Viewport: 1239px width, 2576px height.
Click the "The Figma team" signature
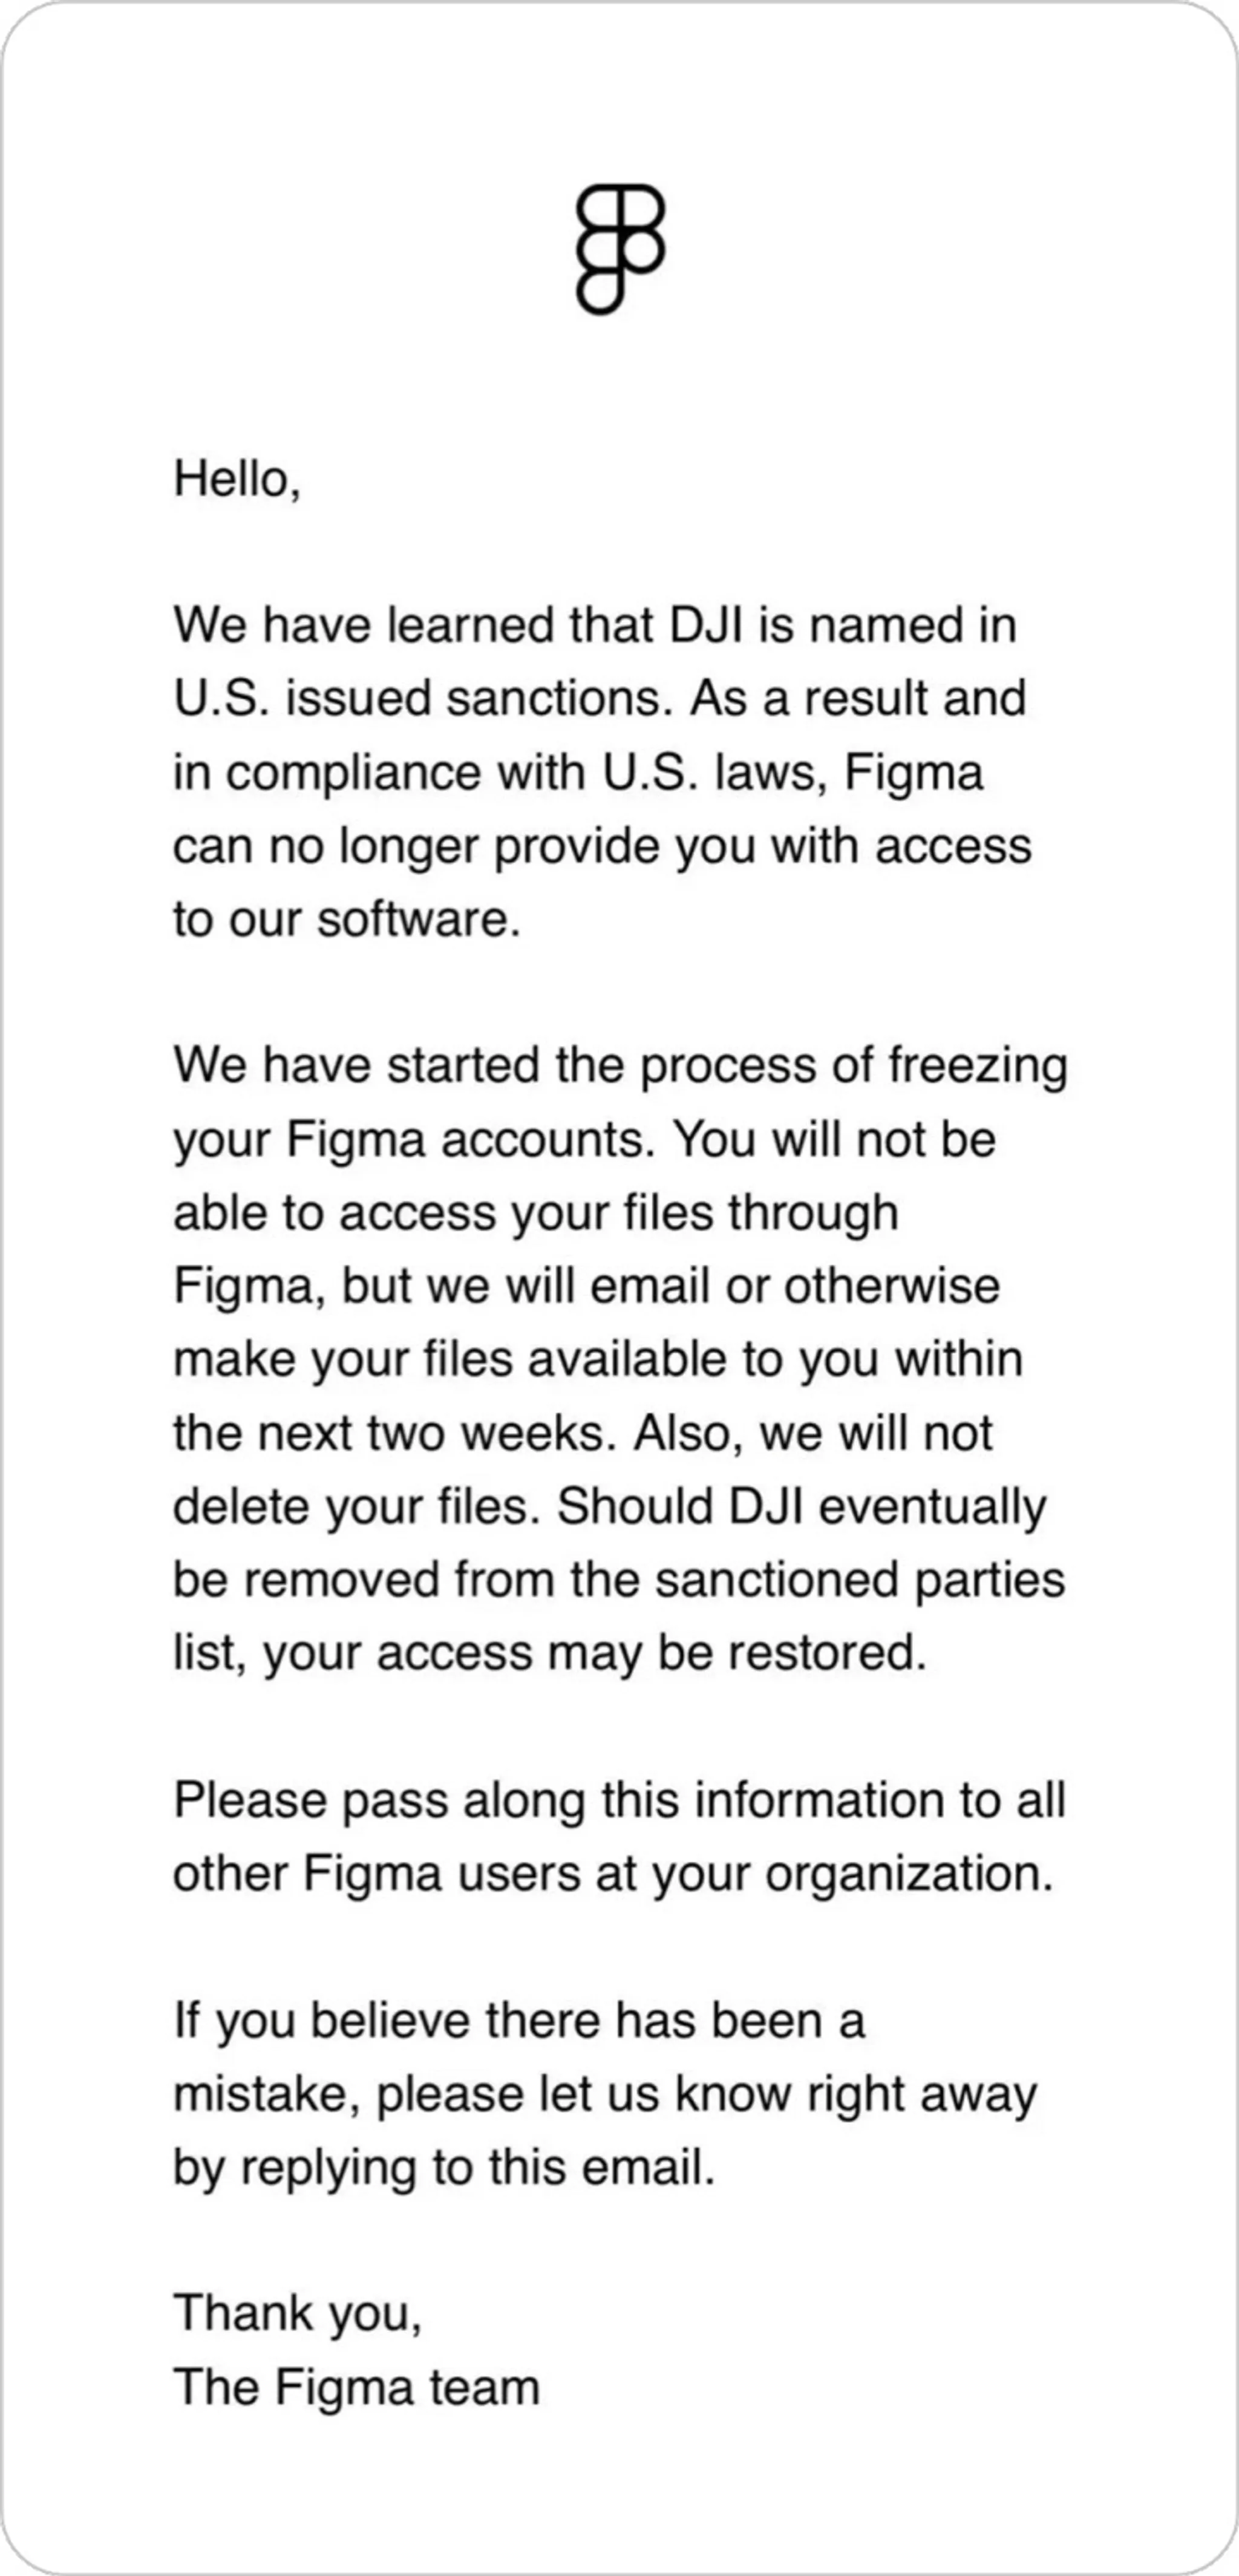point(356,2387)
